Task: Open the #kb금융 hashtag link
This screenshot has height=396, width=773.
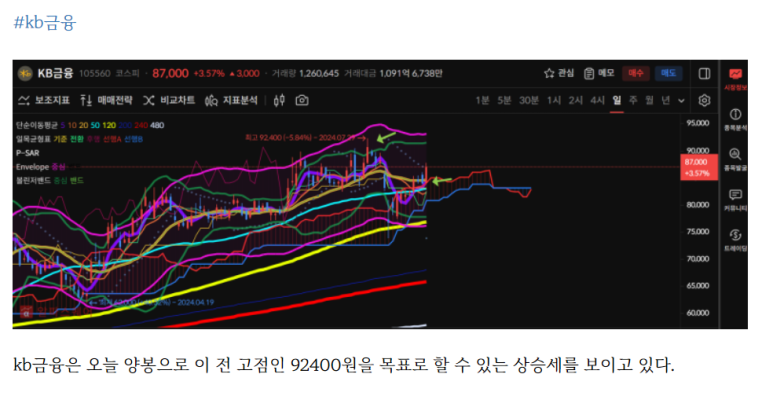Action: (x=44, y=23)
